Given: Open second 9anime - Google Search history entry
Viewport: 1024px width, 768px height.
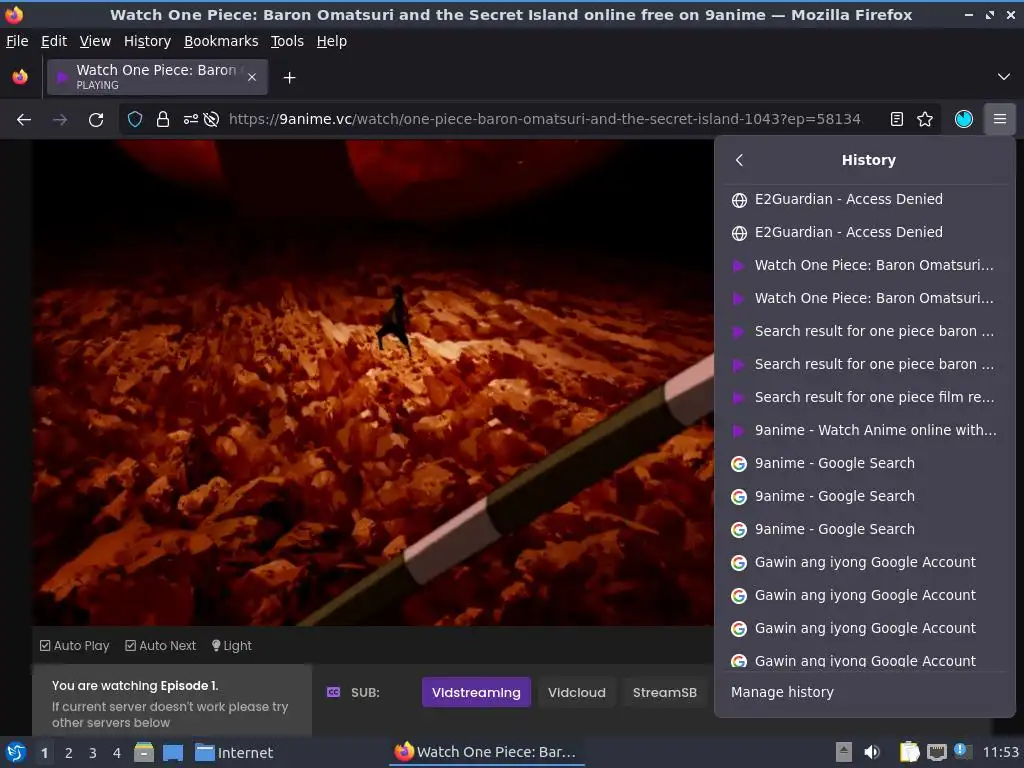Looking at the screenshot, I should click(x=865, y=496).
